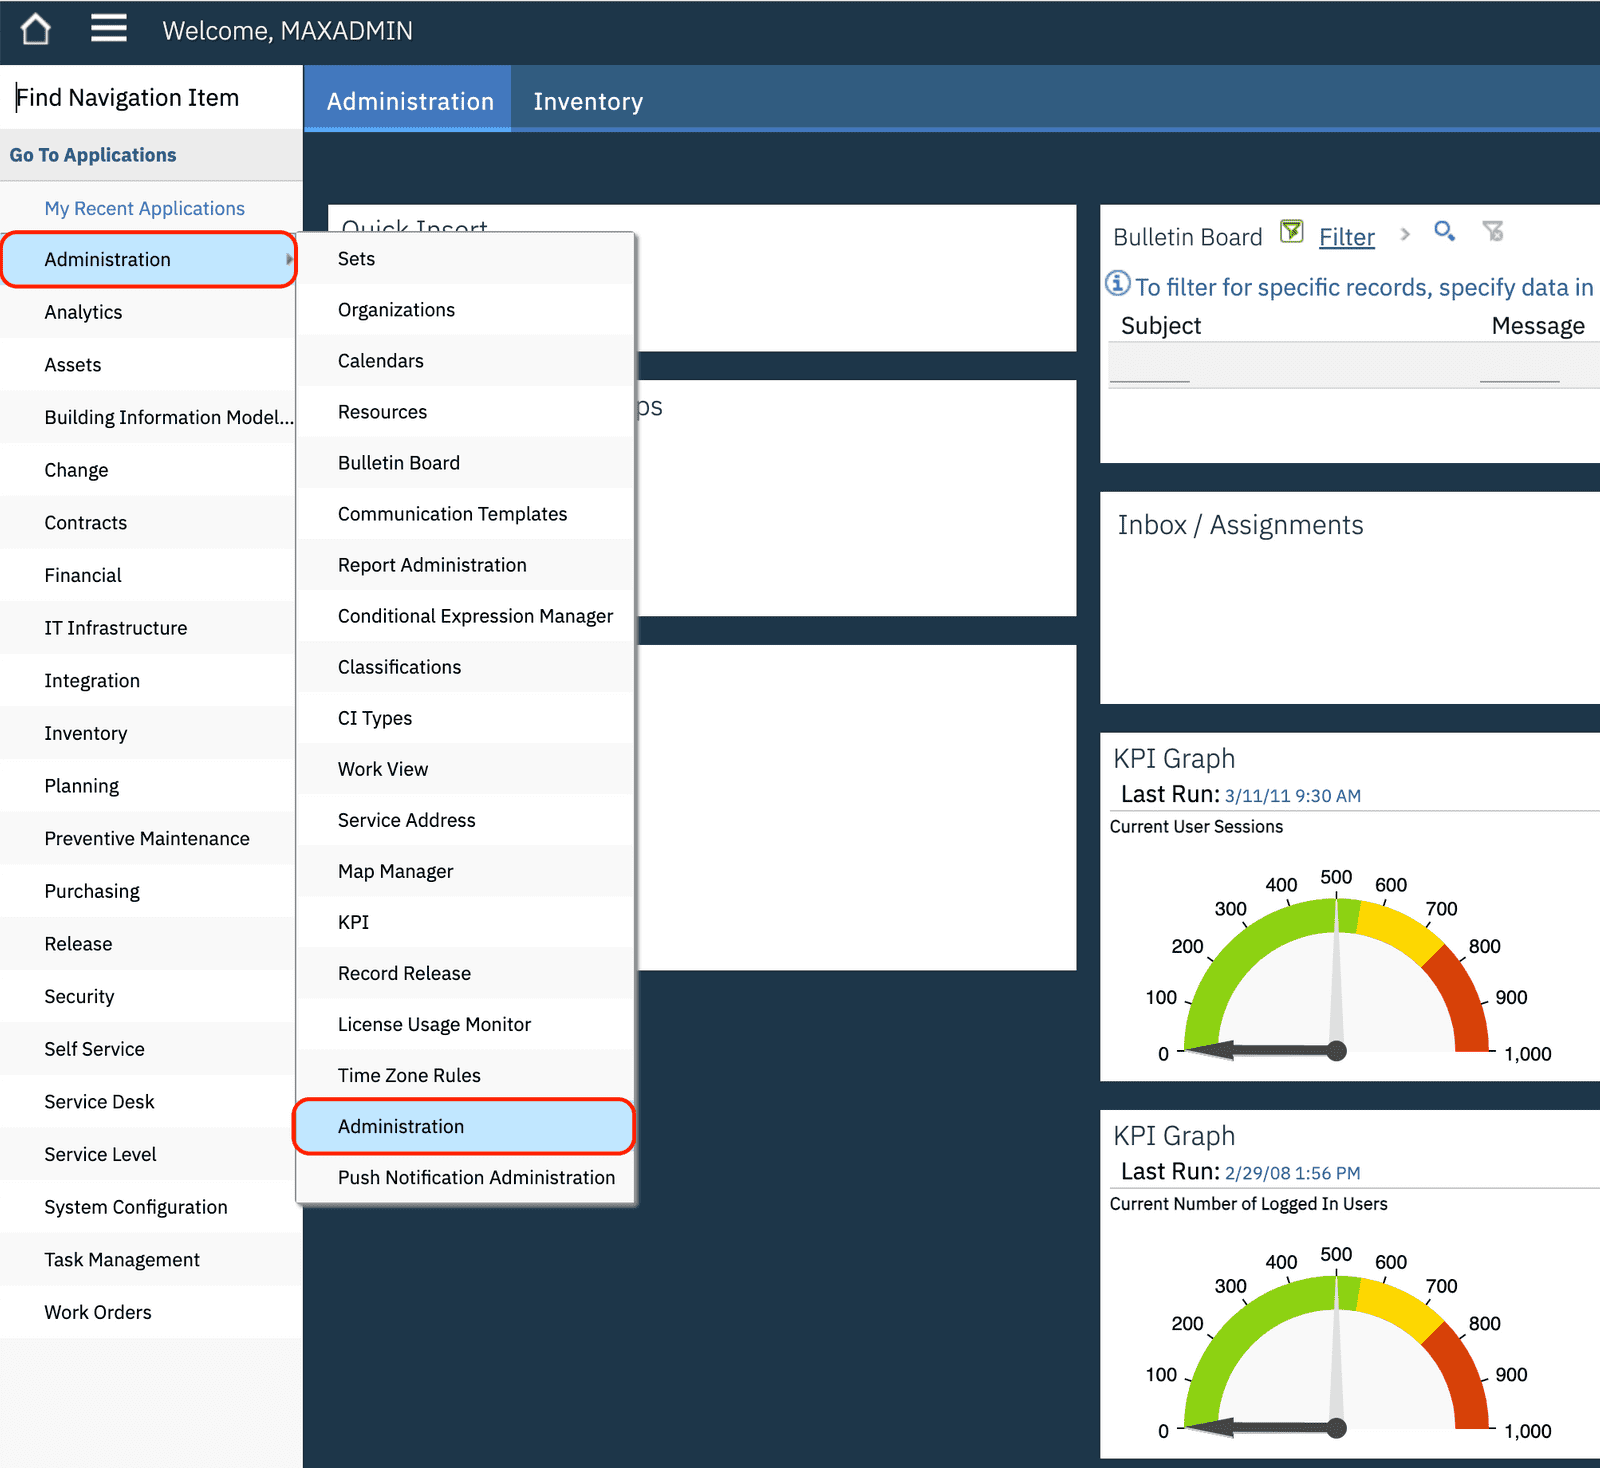This screenshot has height=1468, width=1600.
Task: Click the Home icon in the top bar
Action: click(34, 29)
